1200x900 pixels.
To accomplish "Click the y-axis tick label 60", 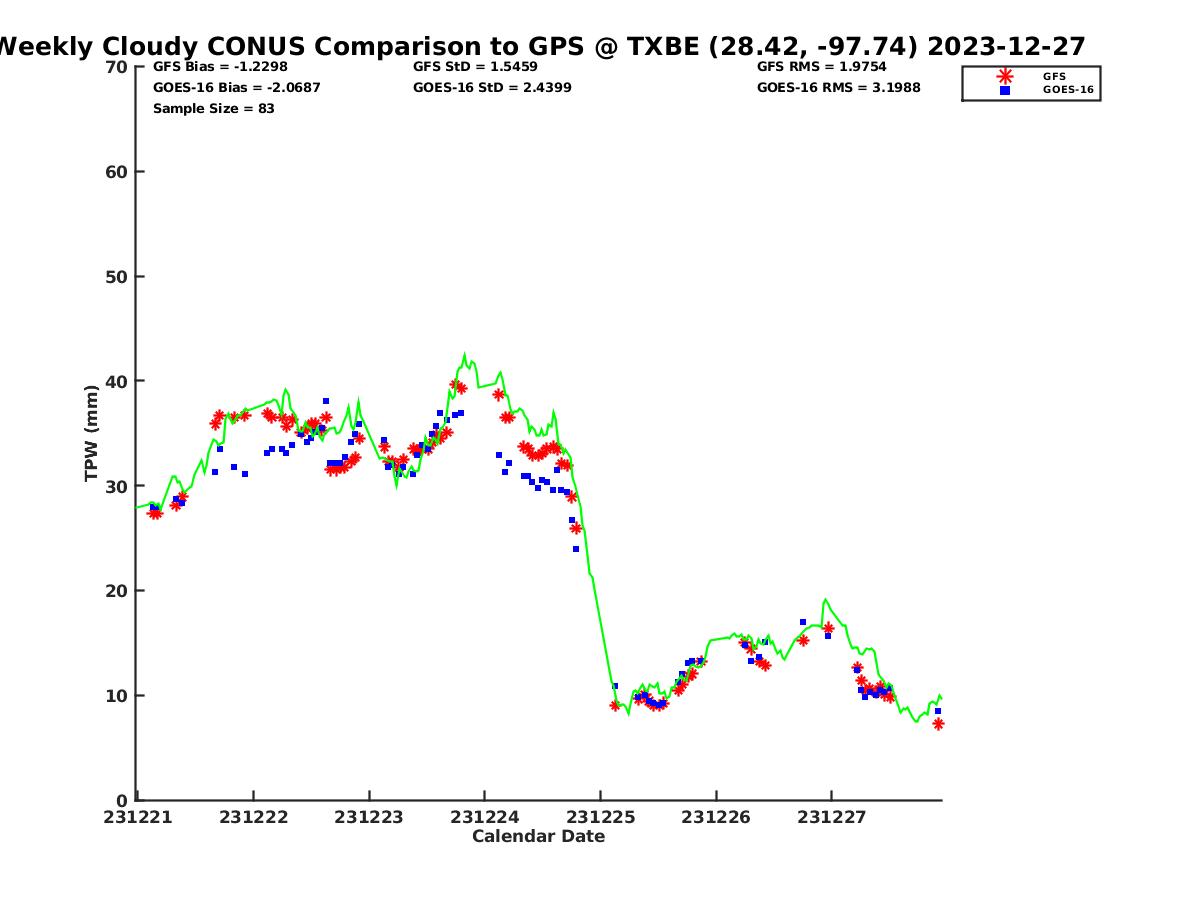I will 117,172.
